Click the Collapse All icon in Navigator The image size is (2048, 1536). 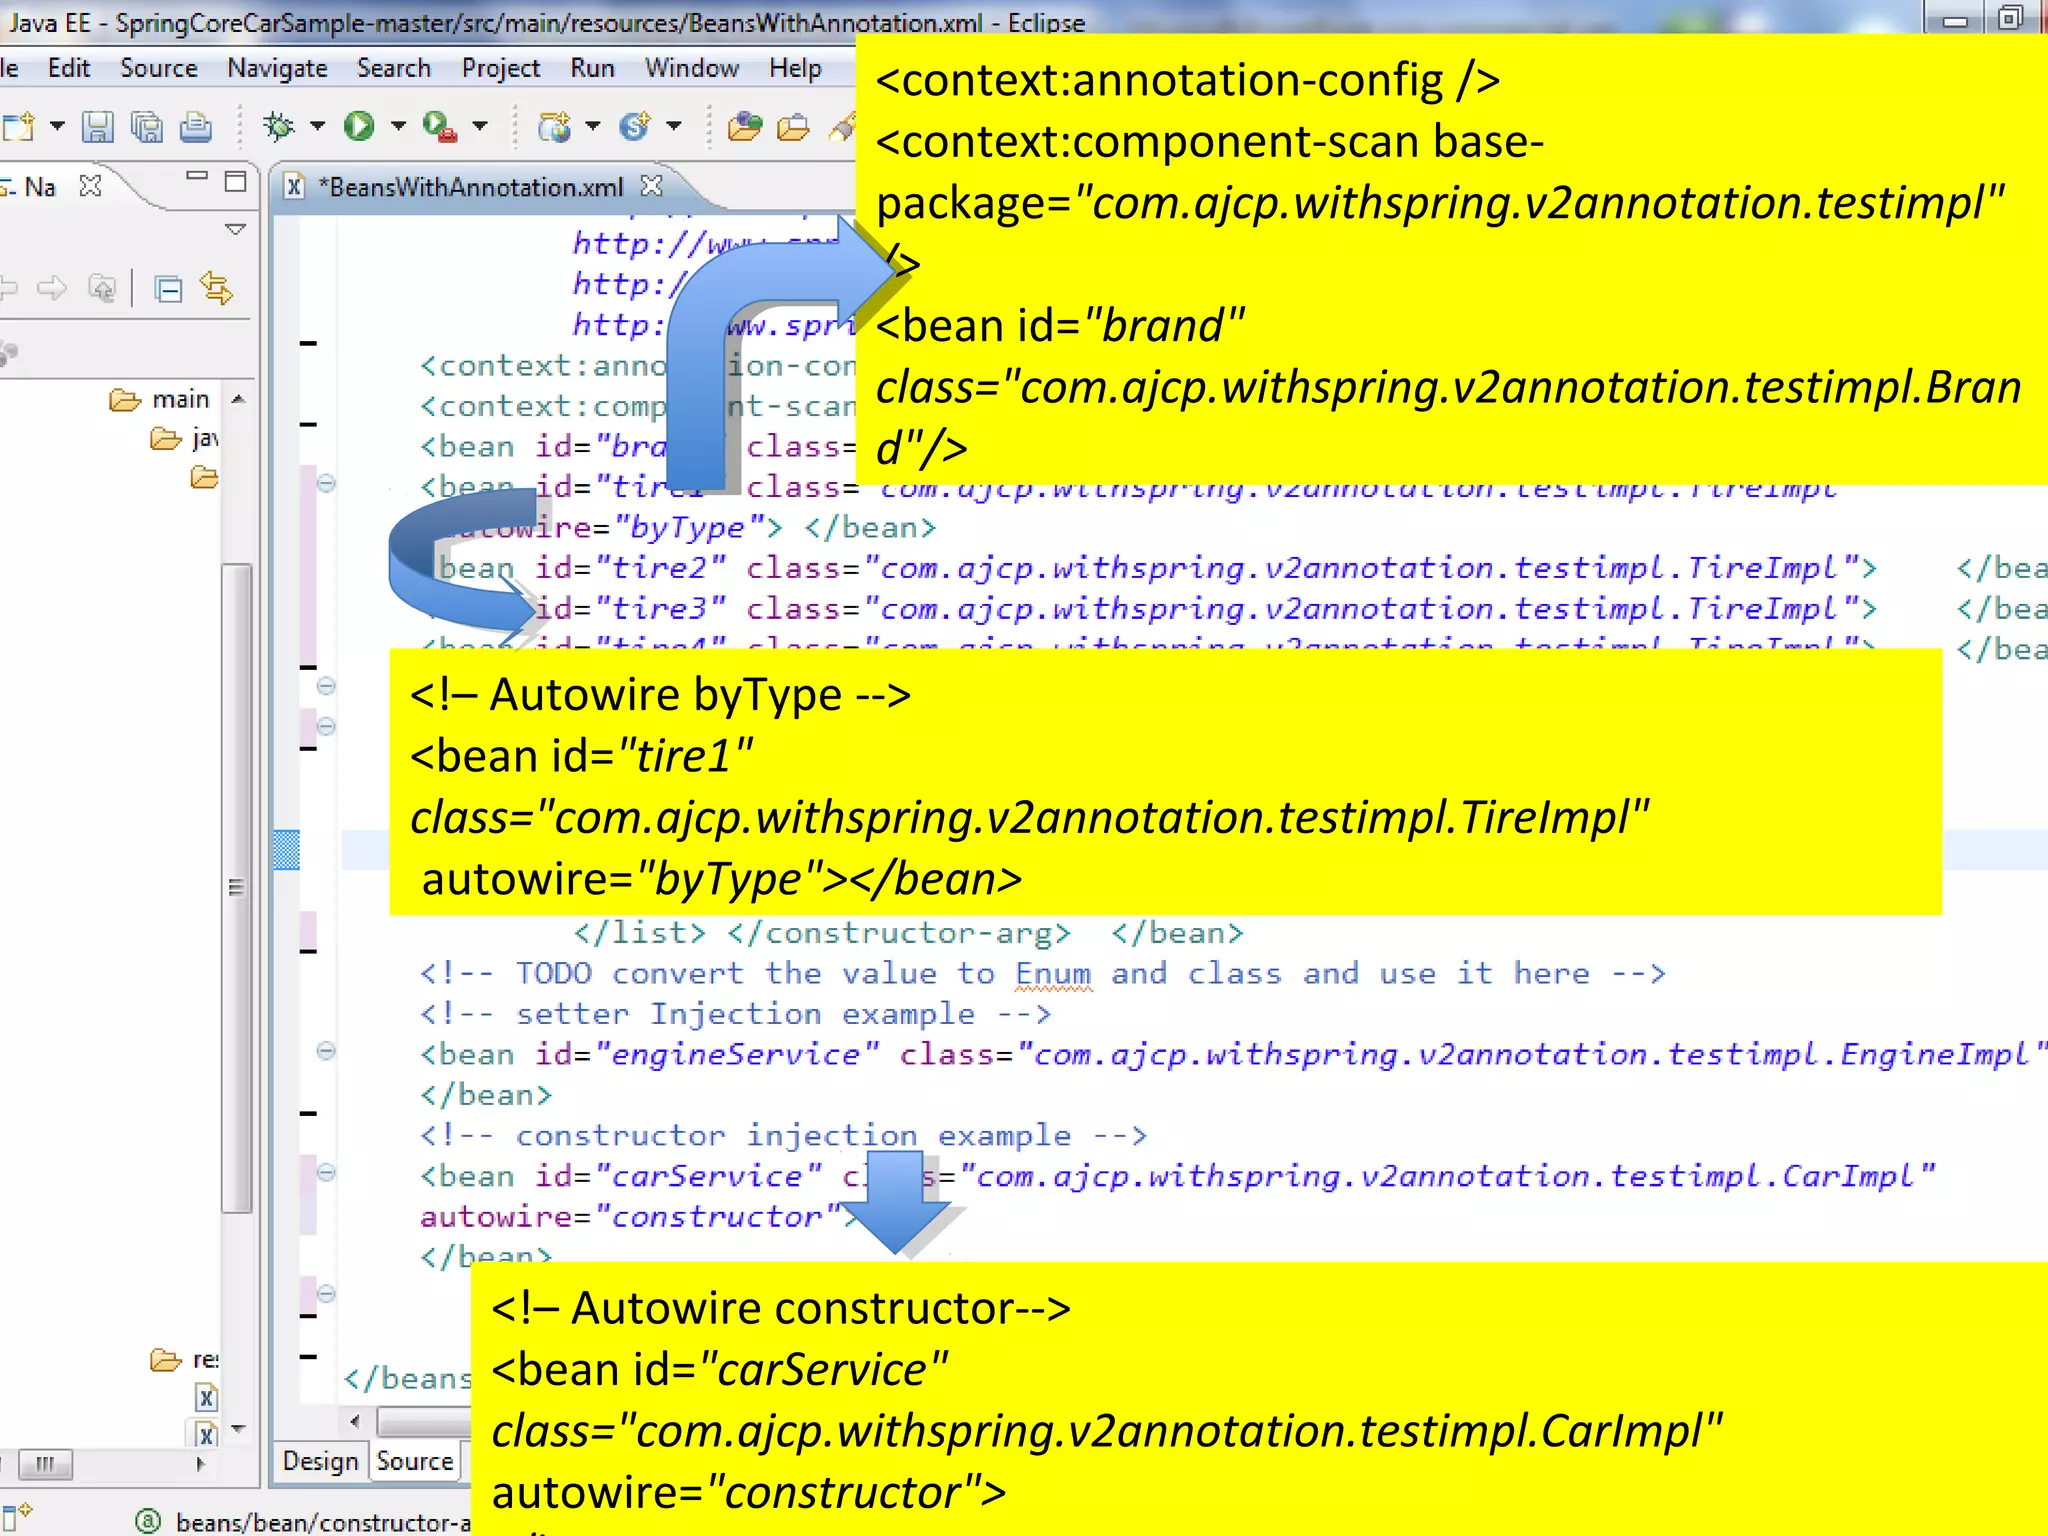click(x=169, y=290)
